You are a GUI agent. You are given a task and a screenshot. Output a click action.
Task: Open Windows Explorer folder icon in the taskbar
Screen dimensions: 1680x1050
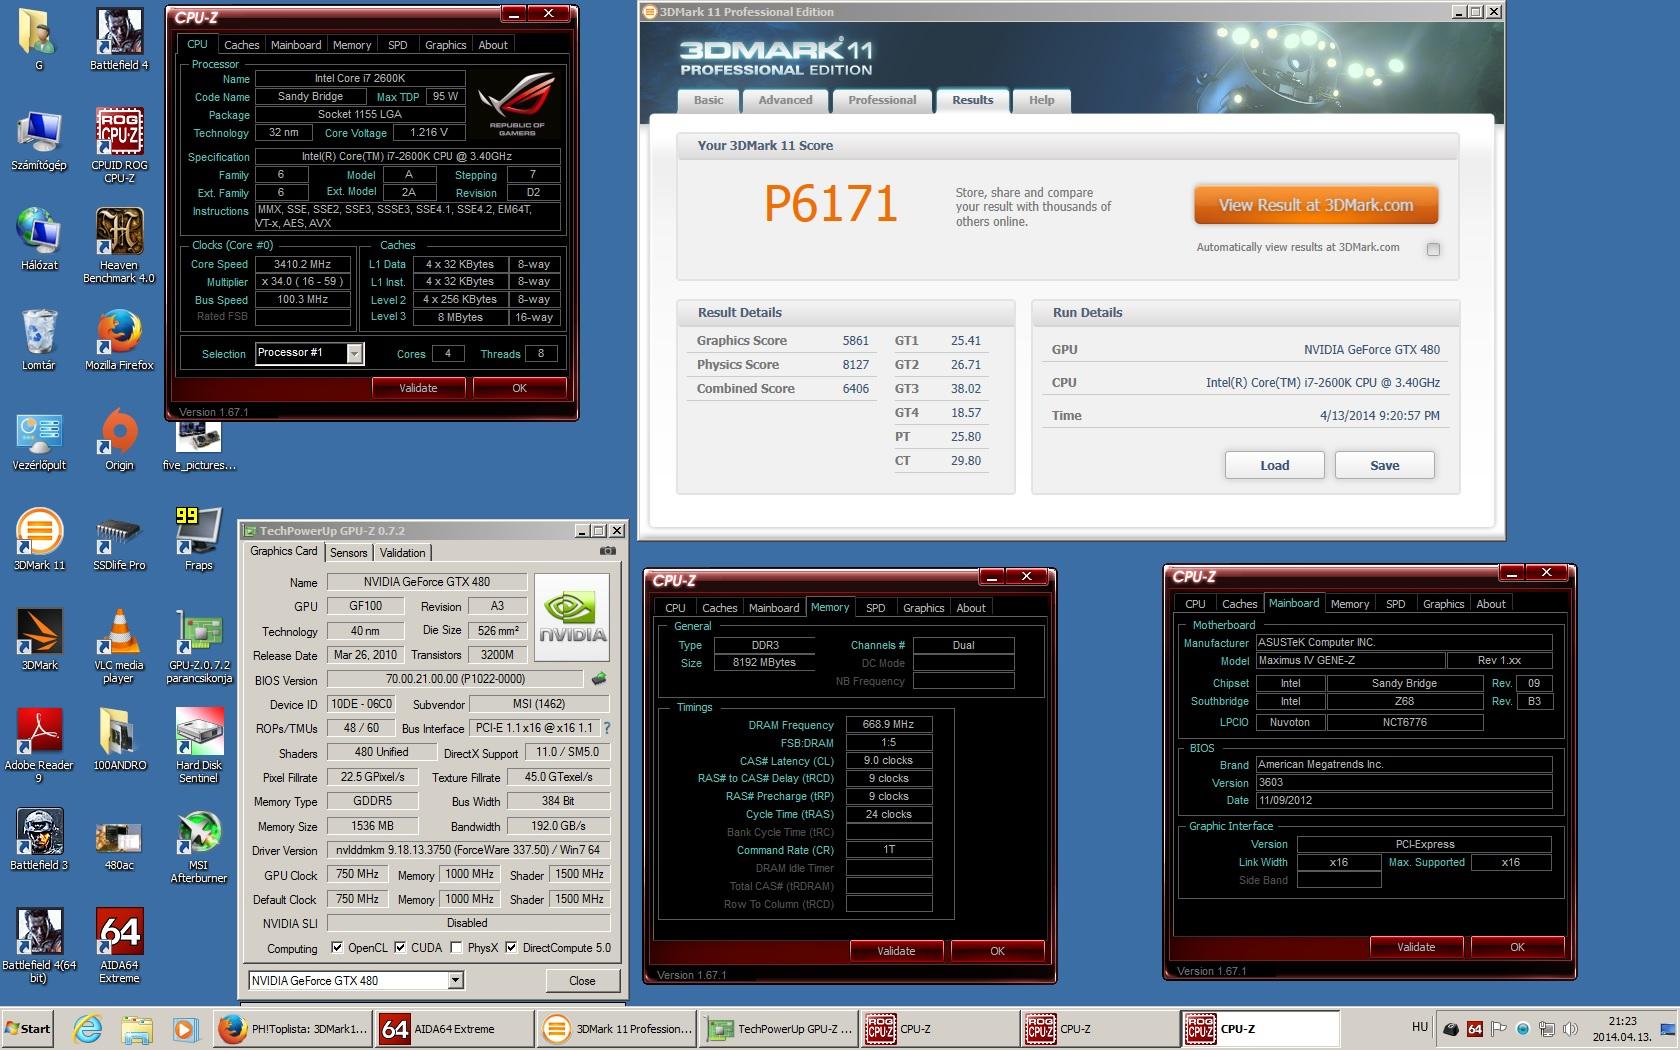(x=136, y=1028)
